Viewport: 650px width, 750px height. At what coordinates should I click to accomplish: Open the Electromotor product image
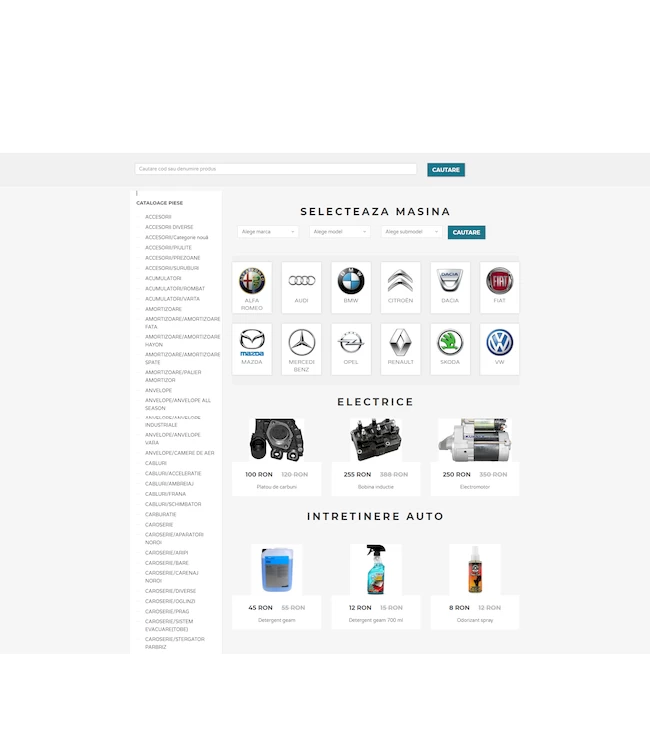pyautogui.click(x=475, y=440)
